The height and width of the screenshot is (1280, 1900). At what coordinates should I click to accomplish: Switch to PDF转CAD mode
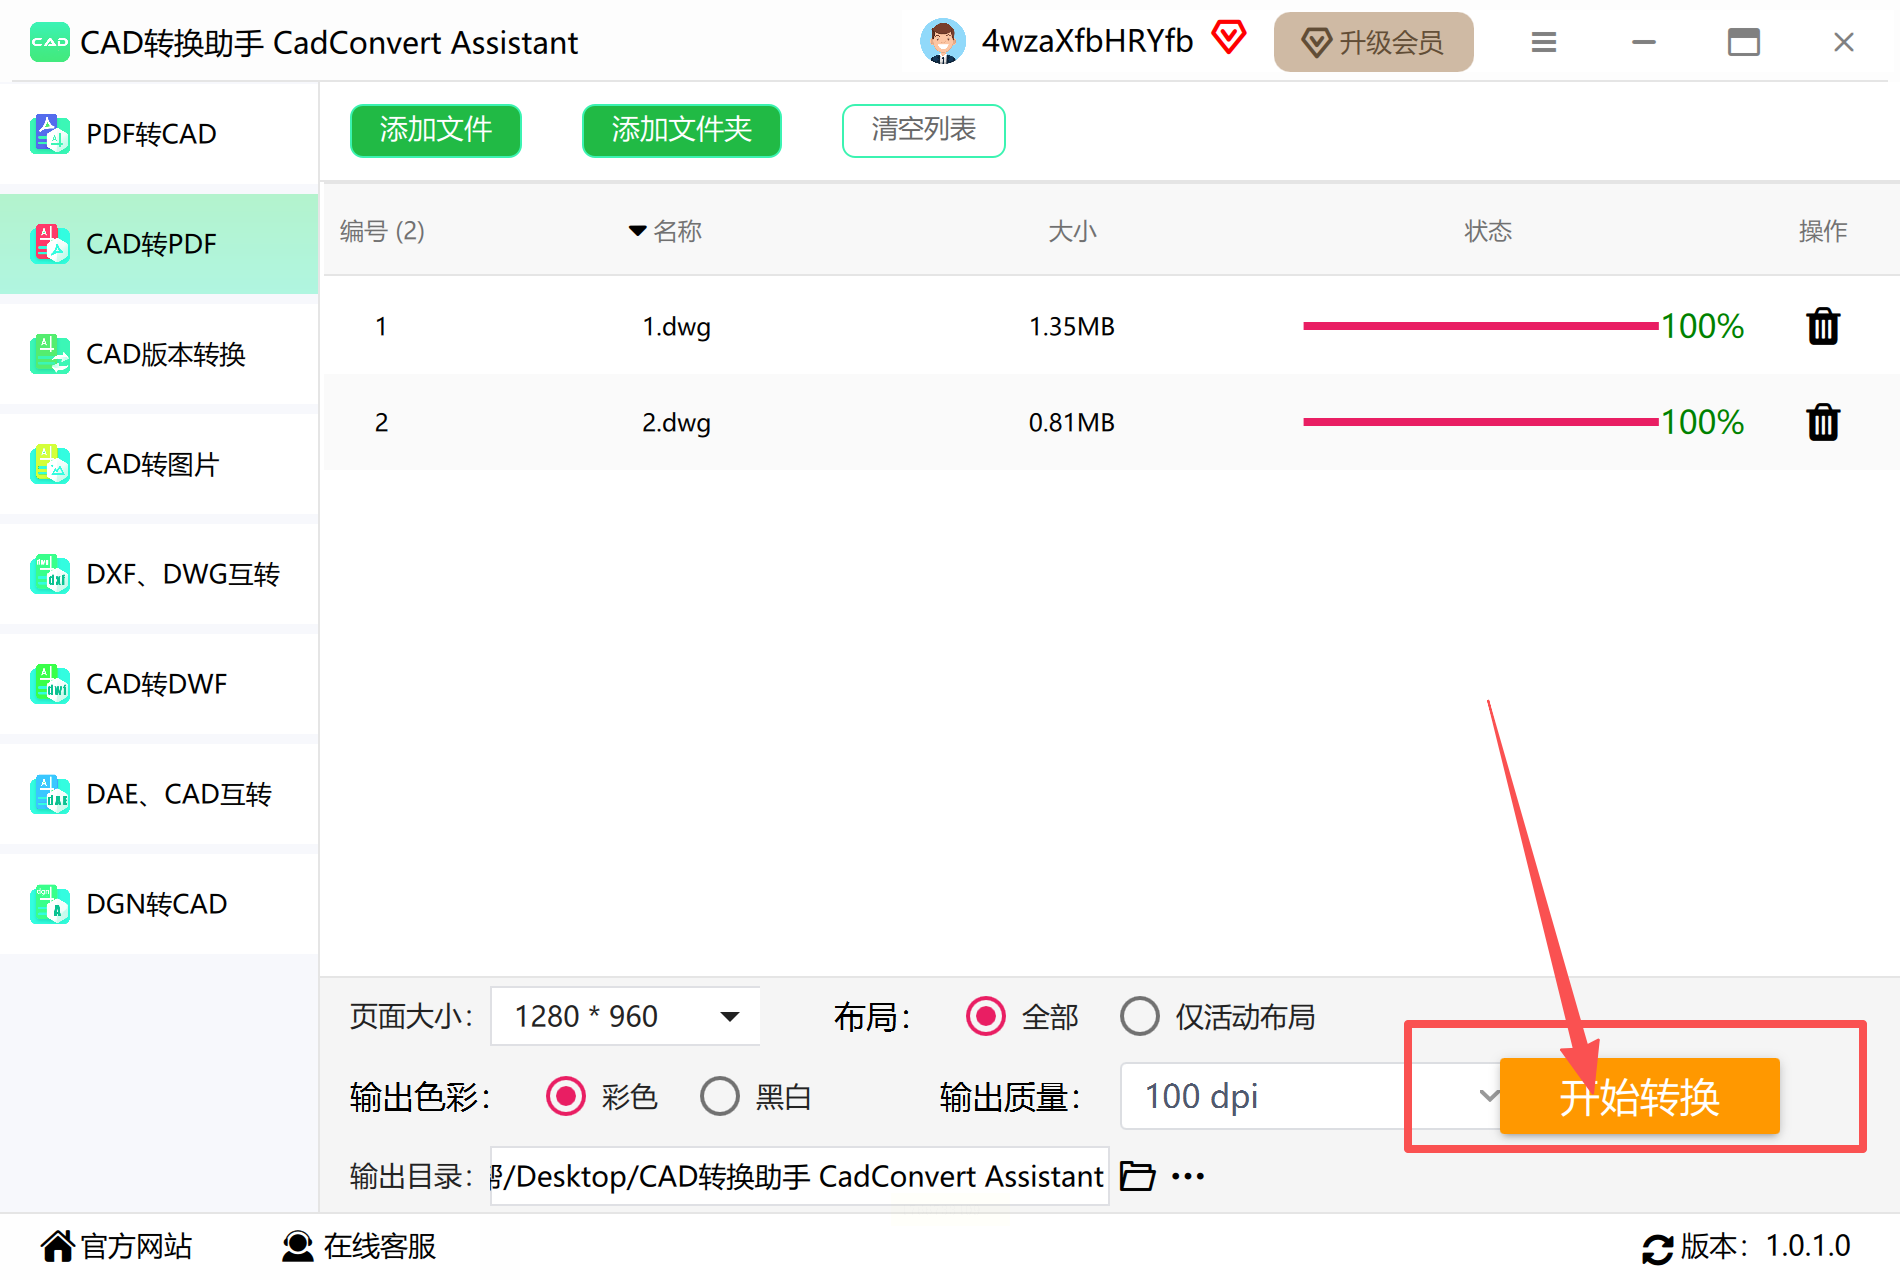click(159, 134)
